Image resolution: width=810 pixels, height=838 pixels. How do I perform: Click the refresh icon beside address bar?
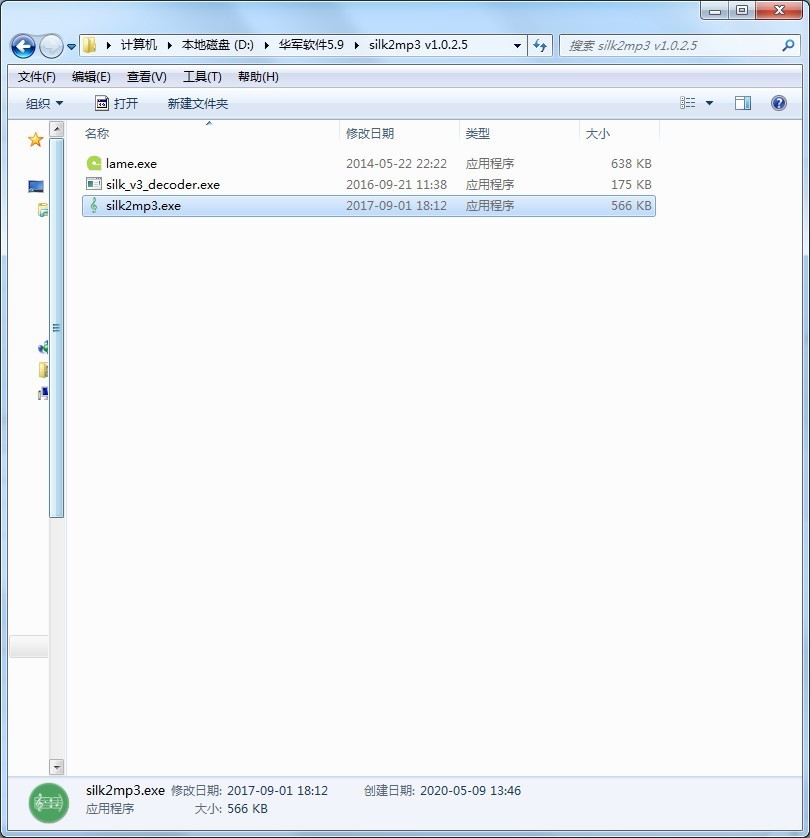click(540, 45)
